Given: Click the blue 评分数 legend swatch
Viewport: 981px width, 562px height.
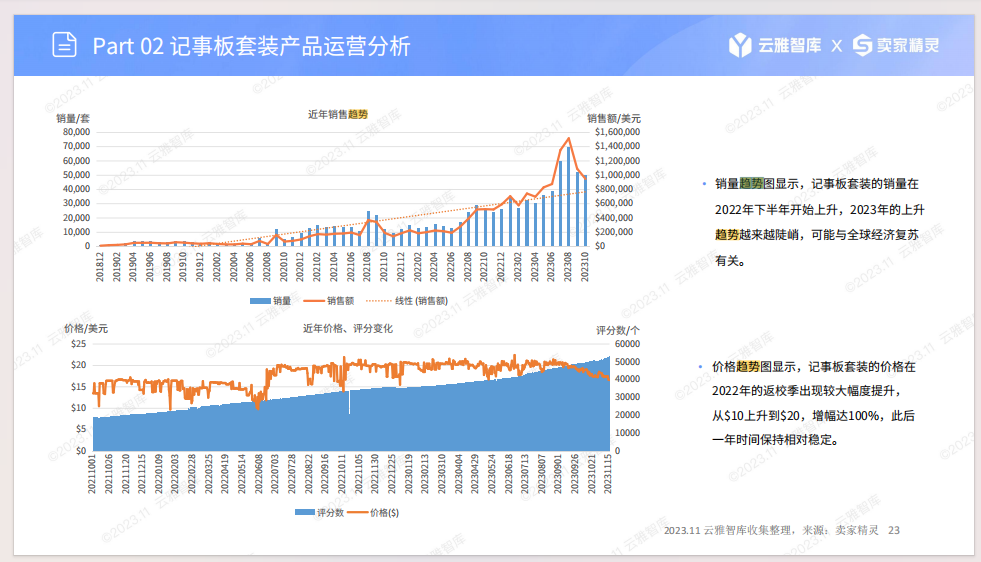Looking at the screenshot, I should pyautogui.click(x=305, y=513).
